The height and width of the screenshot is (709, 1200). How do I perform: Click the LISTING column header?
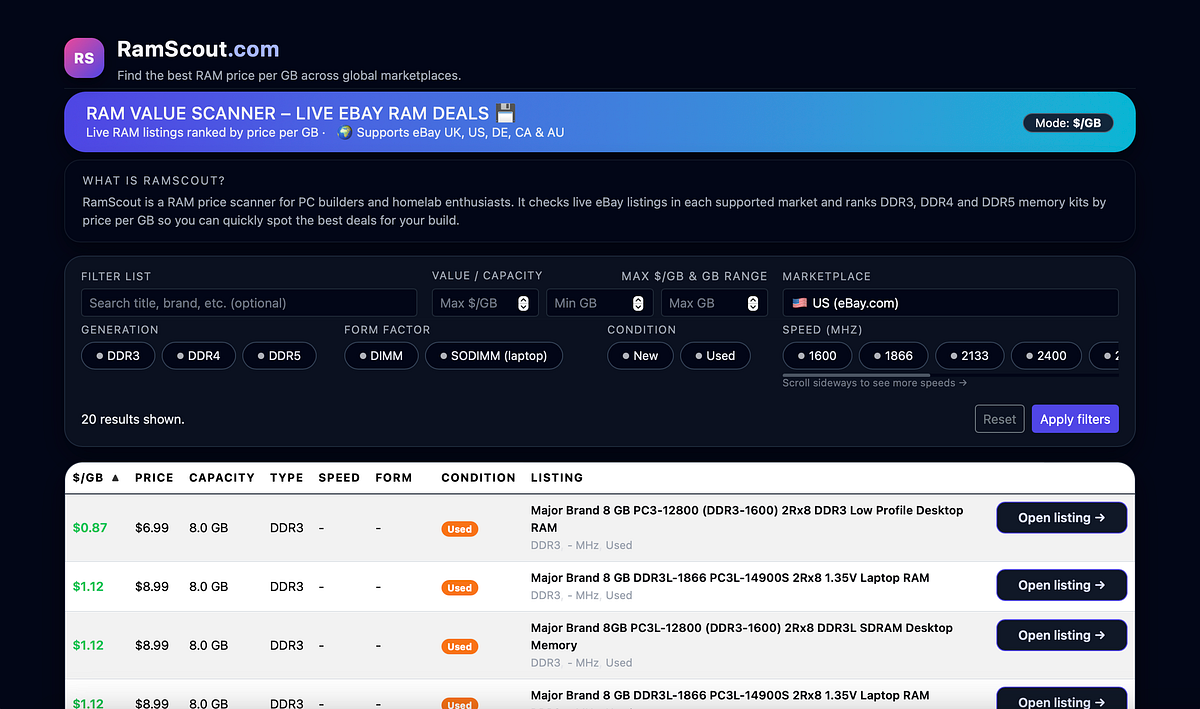(x=557, y=478)
